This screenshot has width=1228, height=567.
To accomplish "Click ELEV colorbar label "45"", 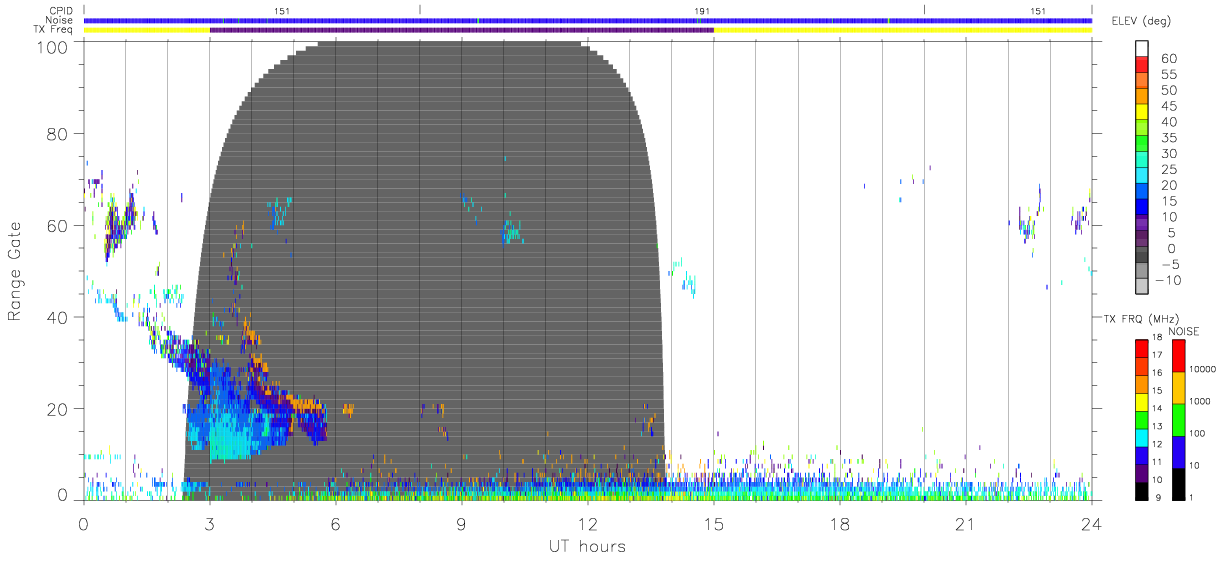I will tap(1169, 105).
